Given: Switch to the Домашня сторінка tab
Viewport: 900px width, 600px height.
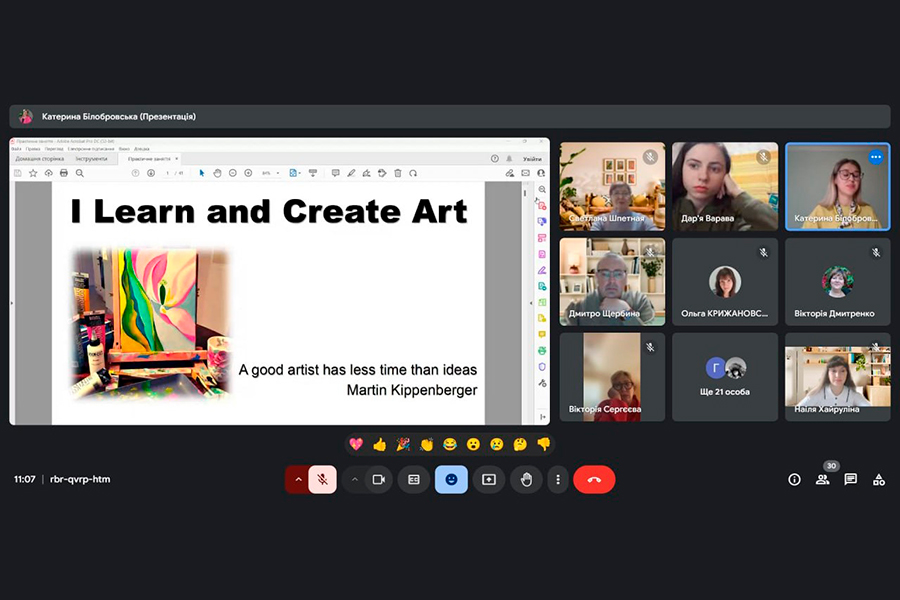Looking at the screenshot, I should (40, 158).
